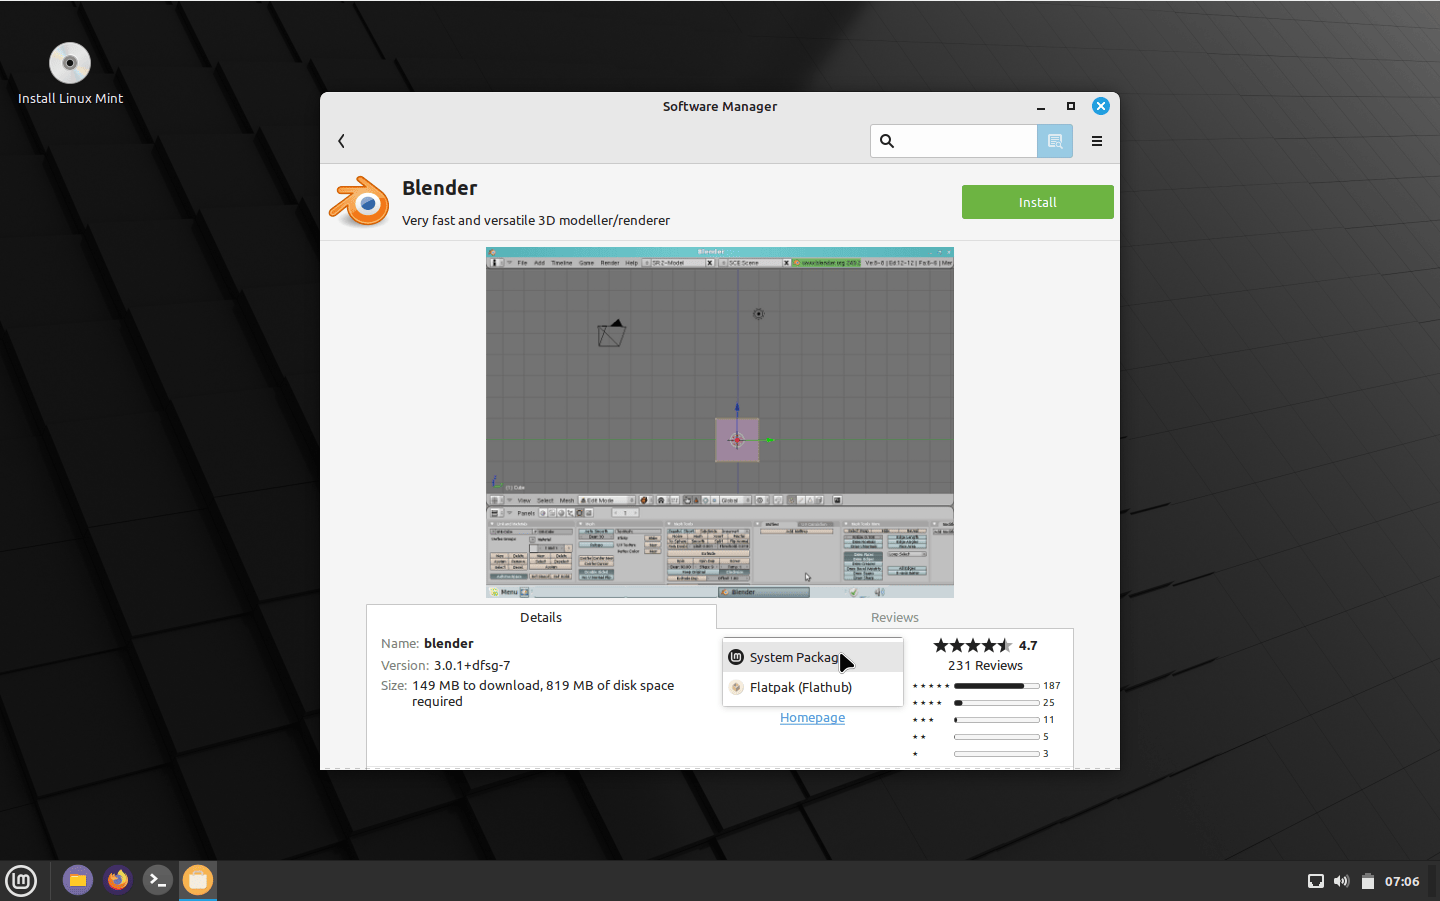Click the four-star rating bar showing 25
Screen dimensions: 1440x901
(x=997, y=703)
